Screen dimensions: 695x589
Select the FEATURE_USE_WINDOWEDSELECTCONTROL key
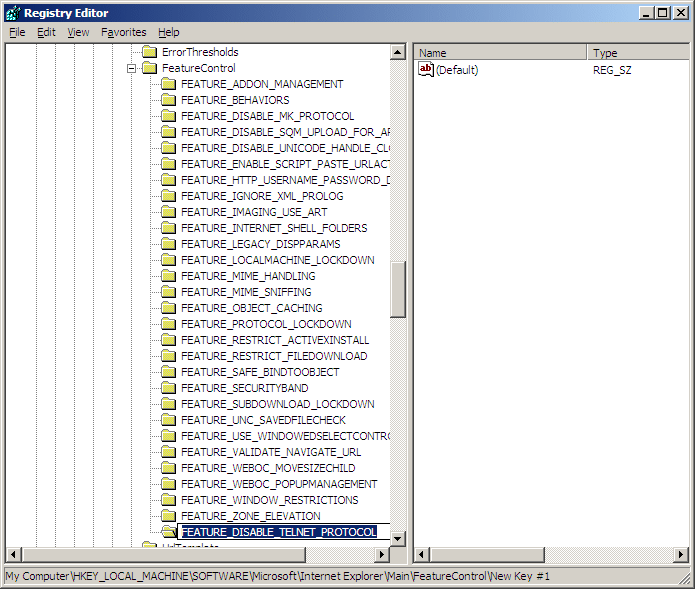[x=285, y=436]
